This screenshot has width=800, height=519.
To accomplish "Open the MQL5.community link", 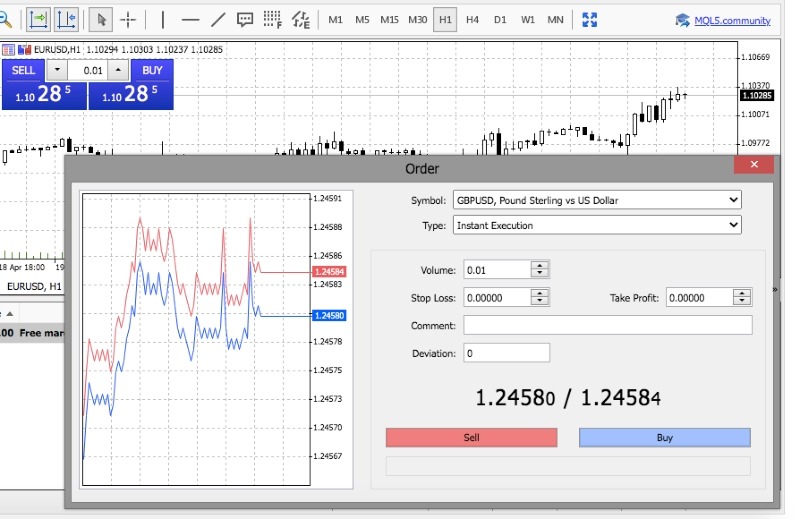I will [732, 20].
